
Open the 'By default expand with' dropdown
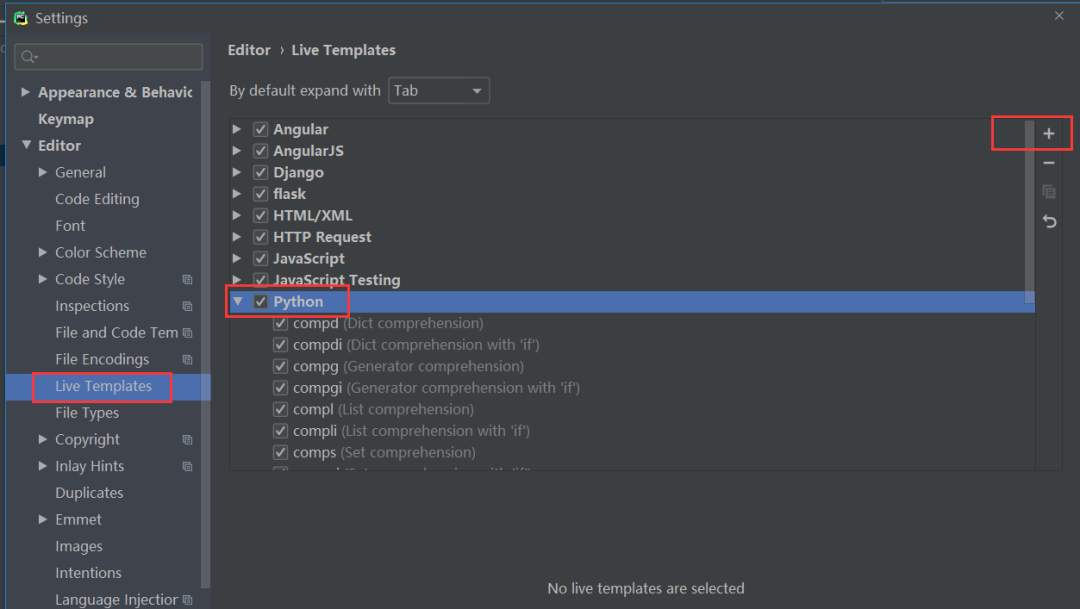tap(438, 90)
